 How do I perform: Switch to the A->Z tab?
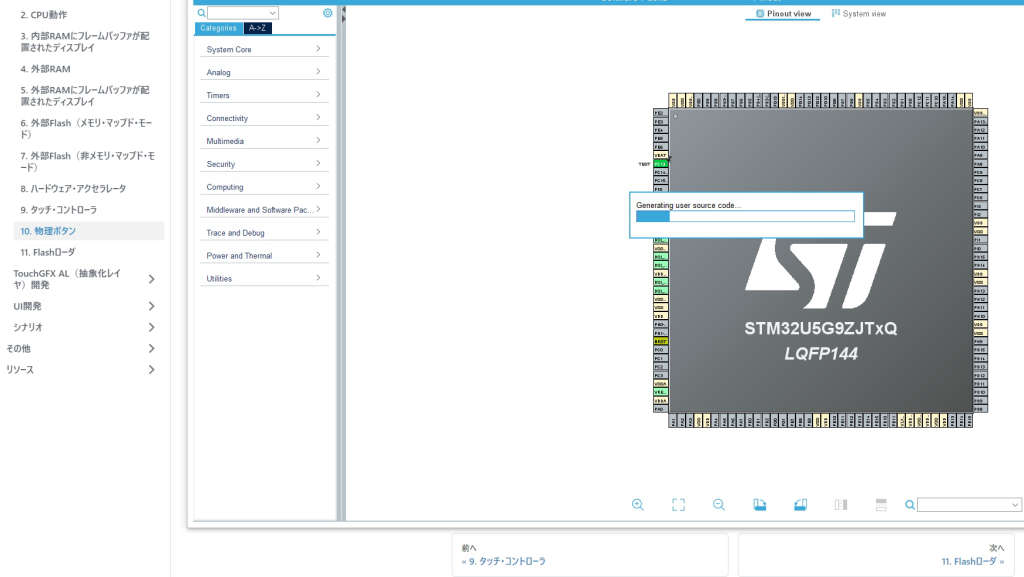pyautogui.click(x=257, y=28)
